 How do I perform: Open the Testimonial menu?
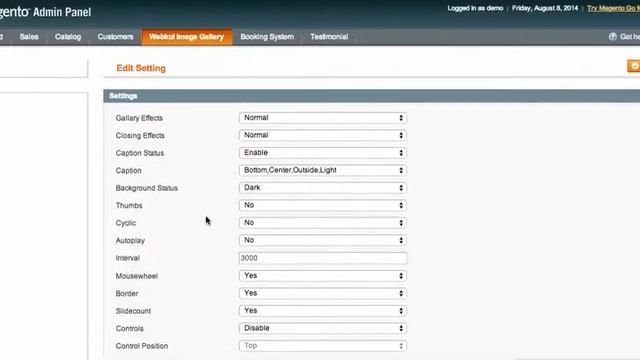[329, 37]
